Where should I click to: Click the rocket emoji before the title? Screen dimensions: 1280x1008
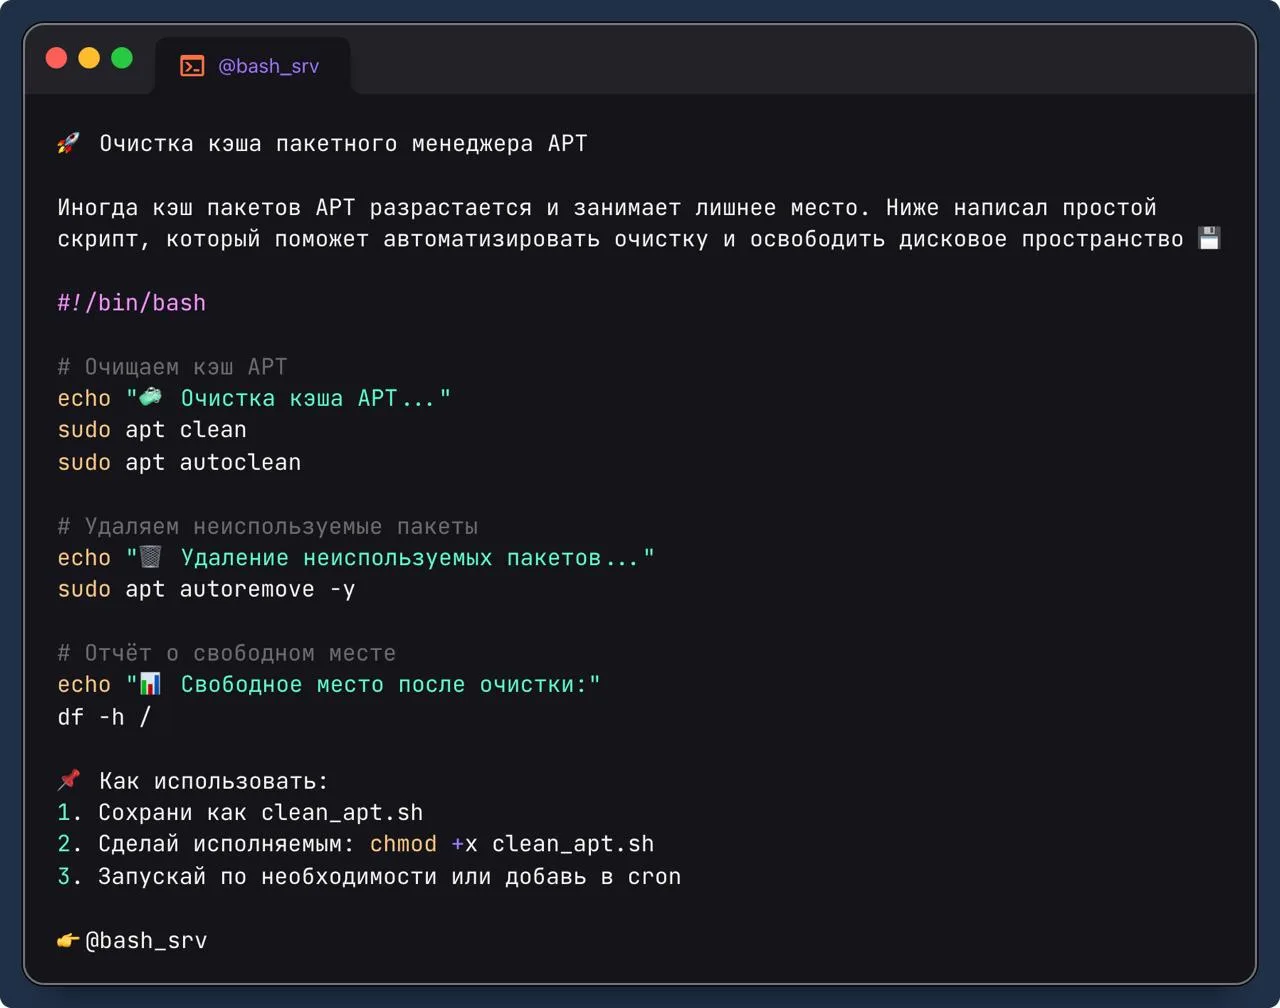pyautogui.click(x=68, y=144)
